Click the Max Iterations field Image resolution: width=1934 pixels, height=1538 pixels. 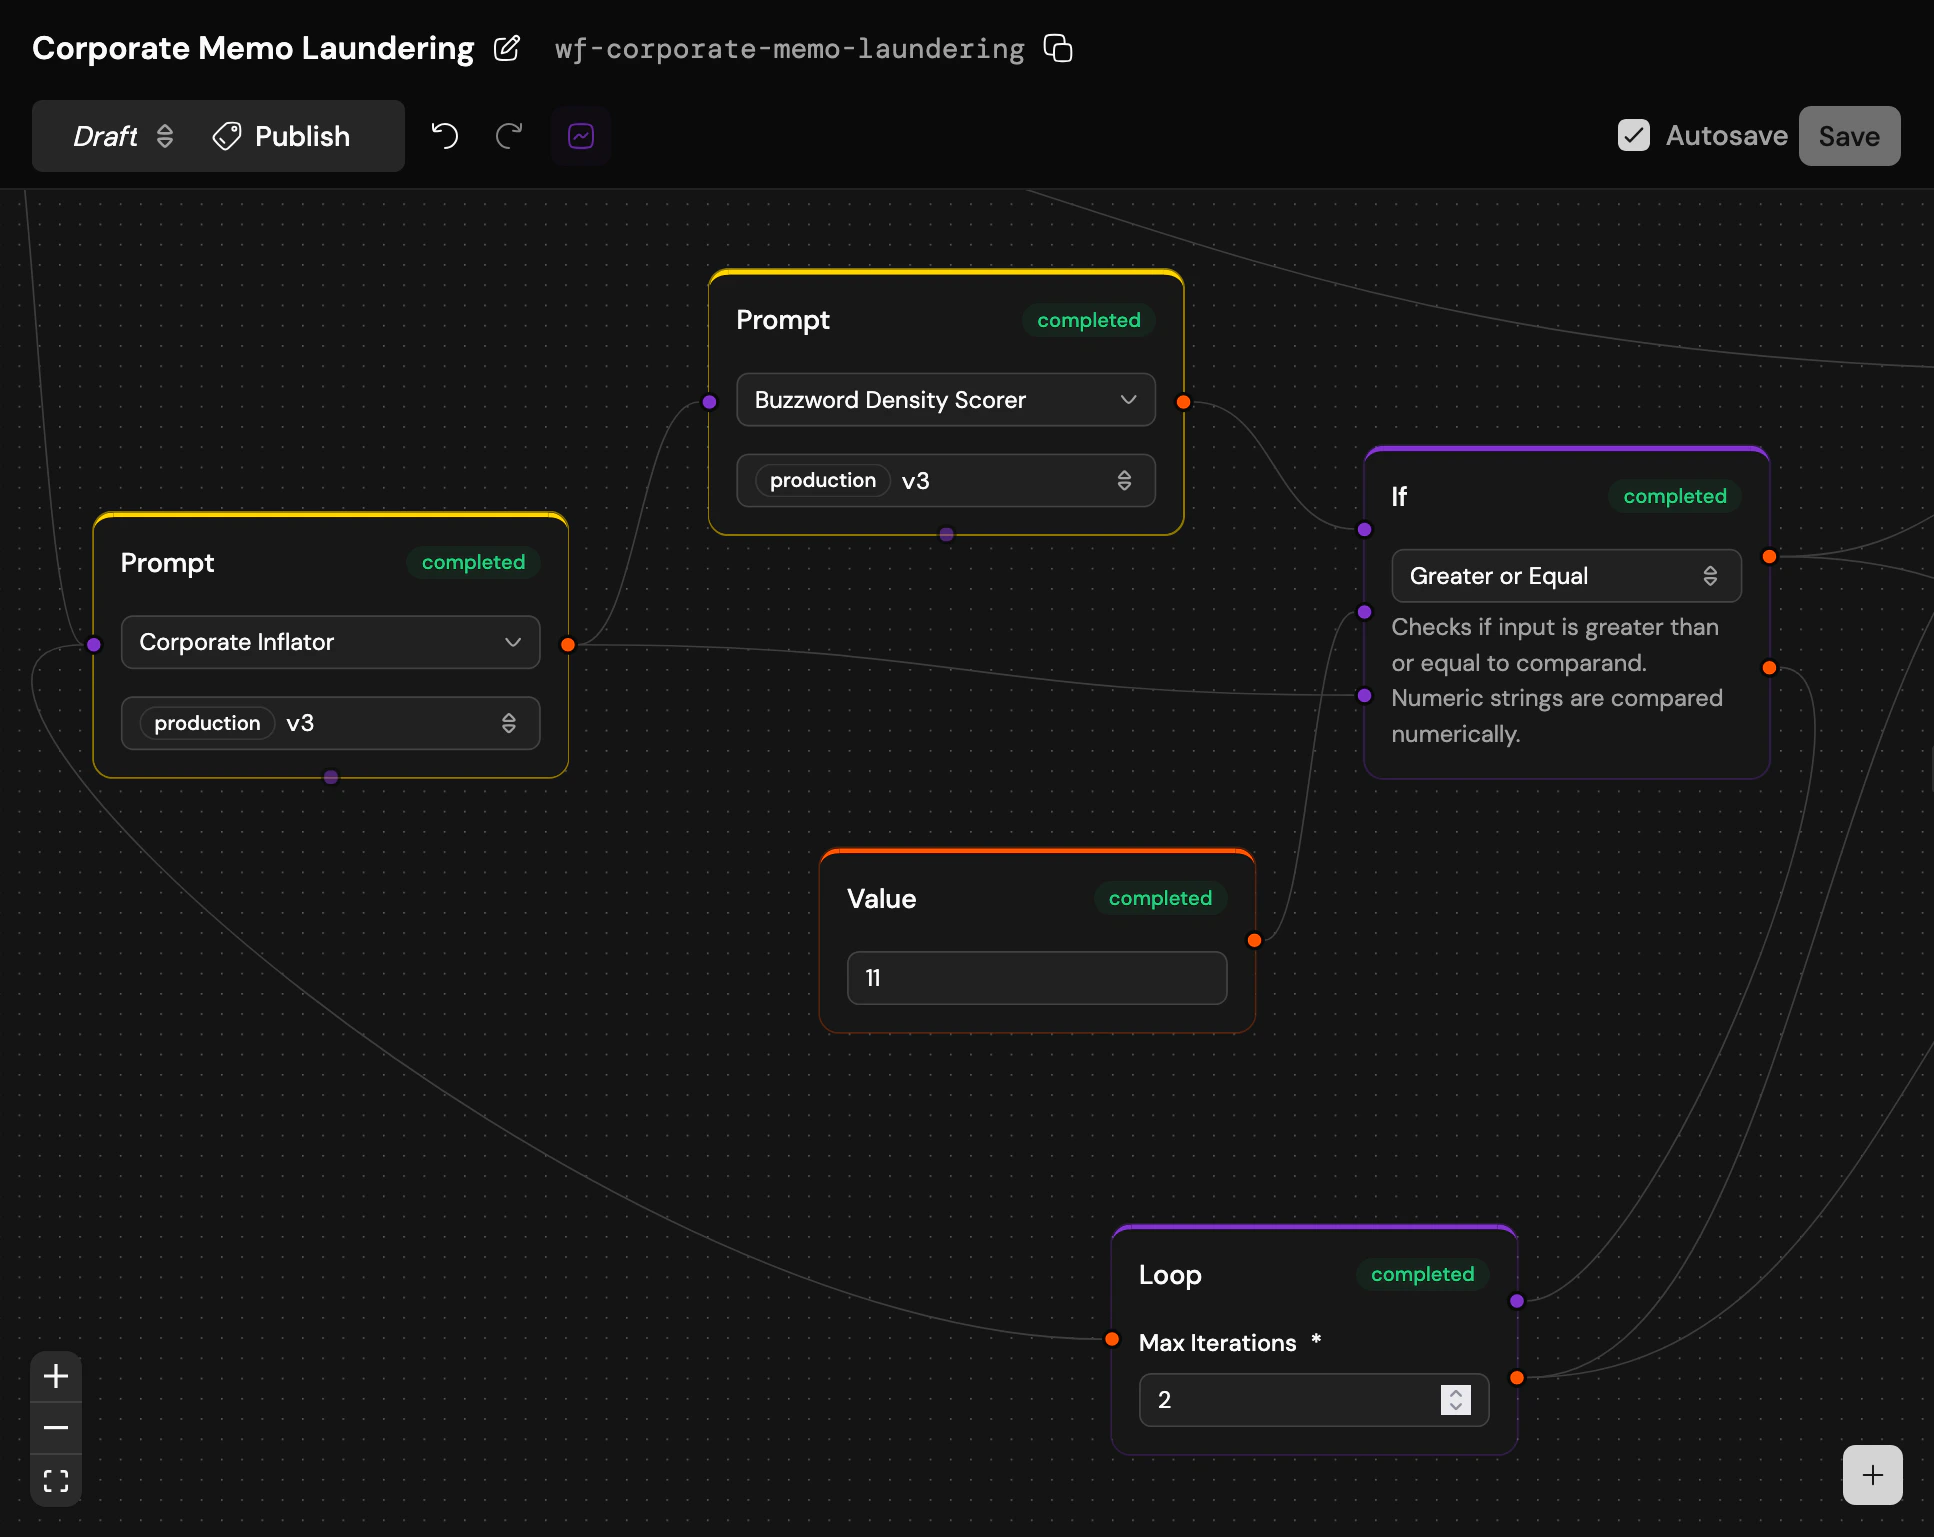click(1314, 1400)
